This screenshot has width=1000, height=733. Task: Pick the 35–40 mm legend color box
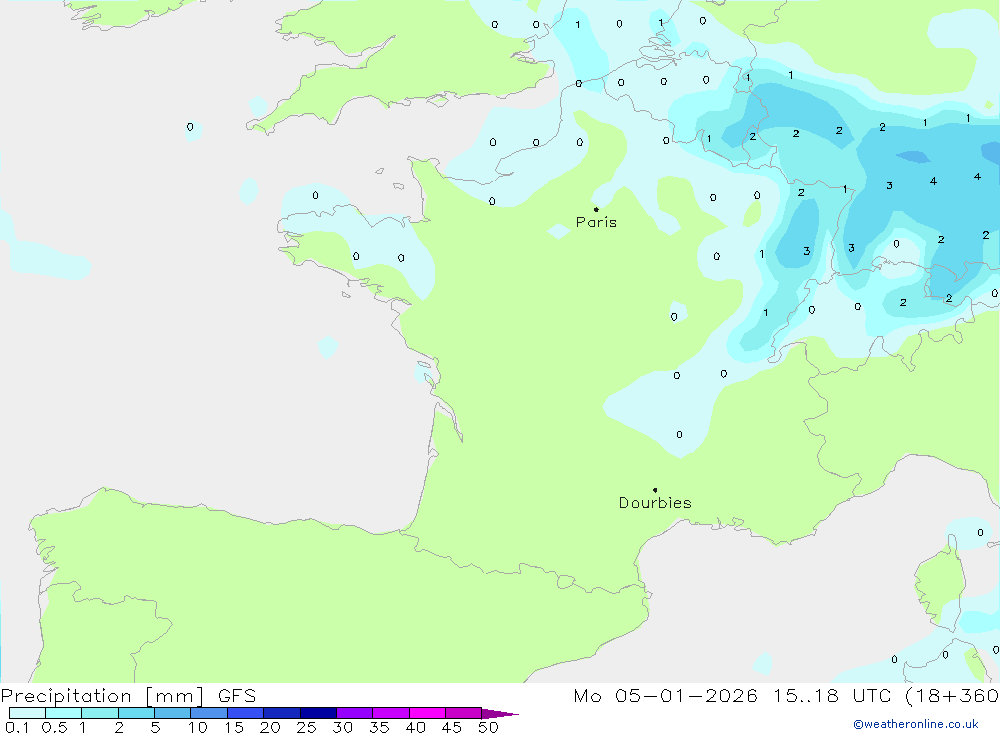coord(391,713)
